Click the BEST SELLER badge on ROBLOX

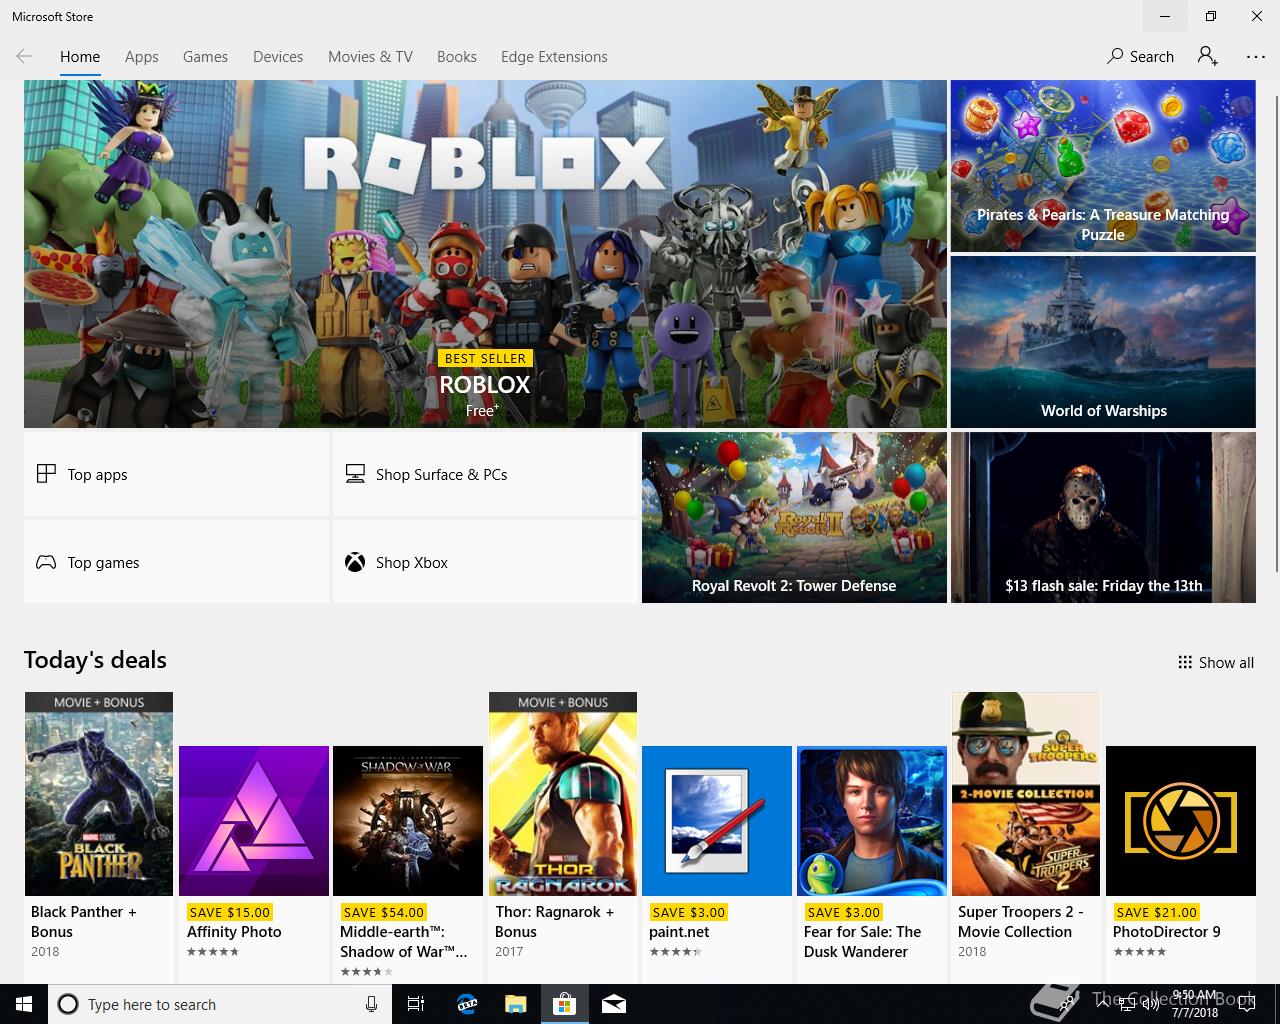click(485, 358)
